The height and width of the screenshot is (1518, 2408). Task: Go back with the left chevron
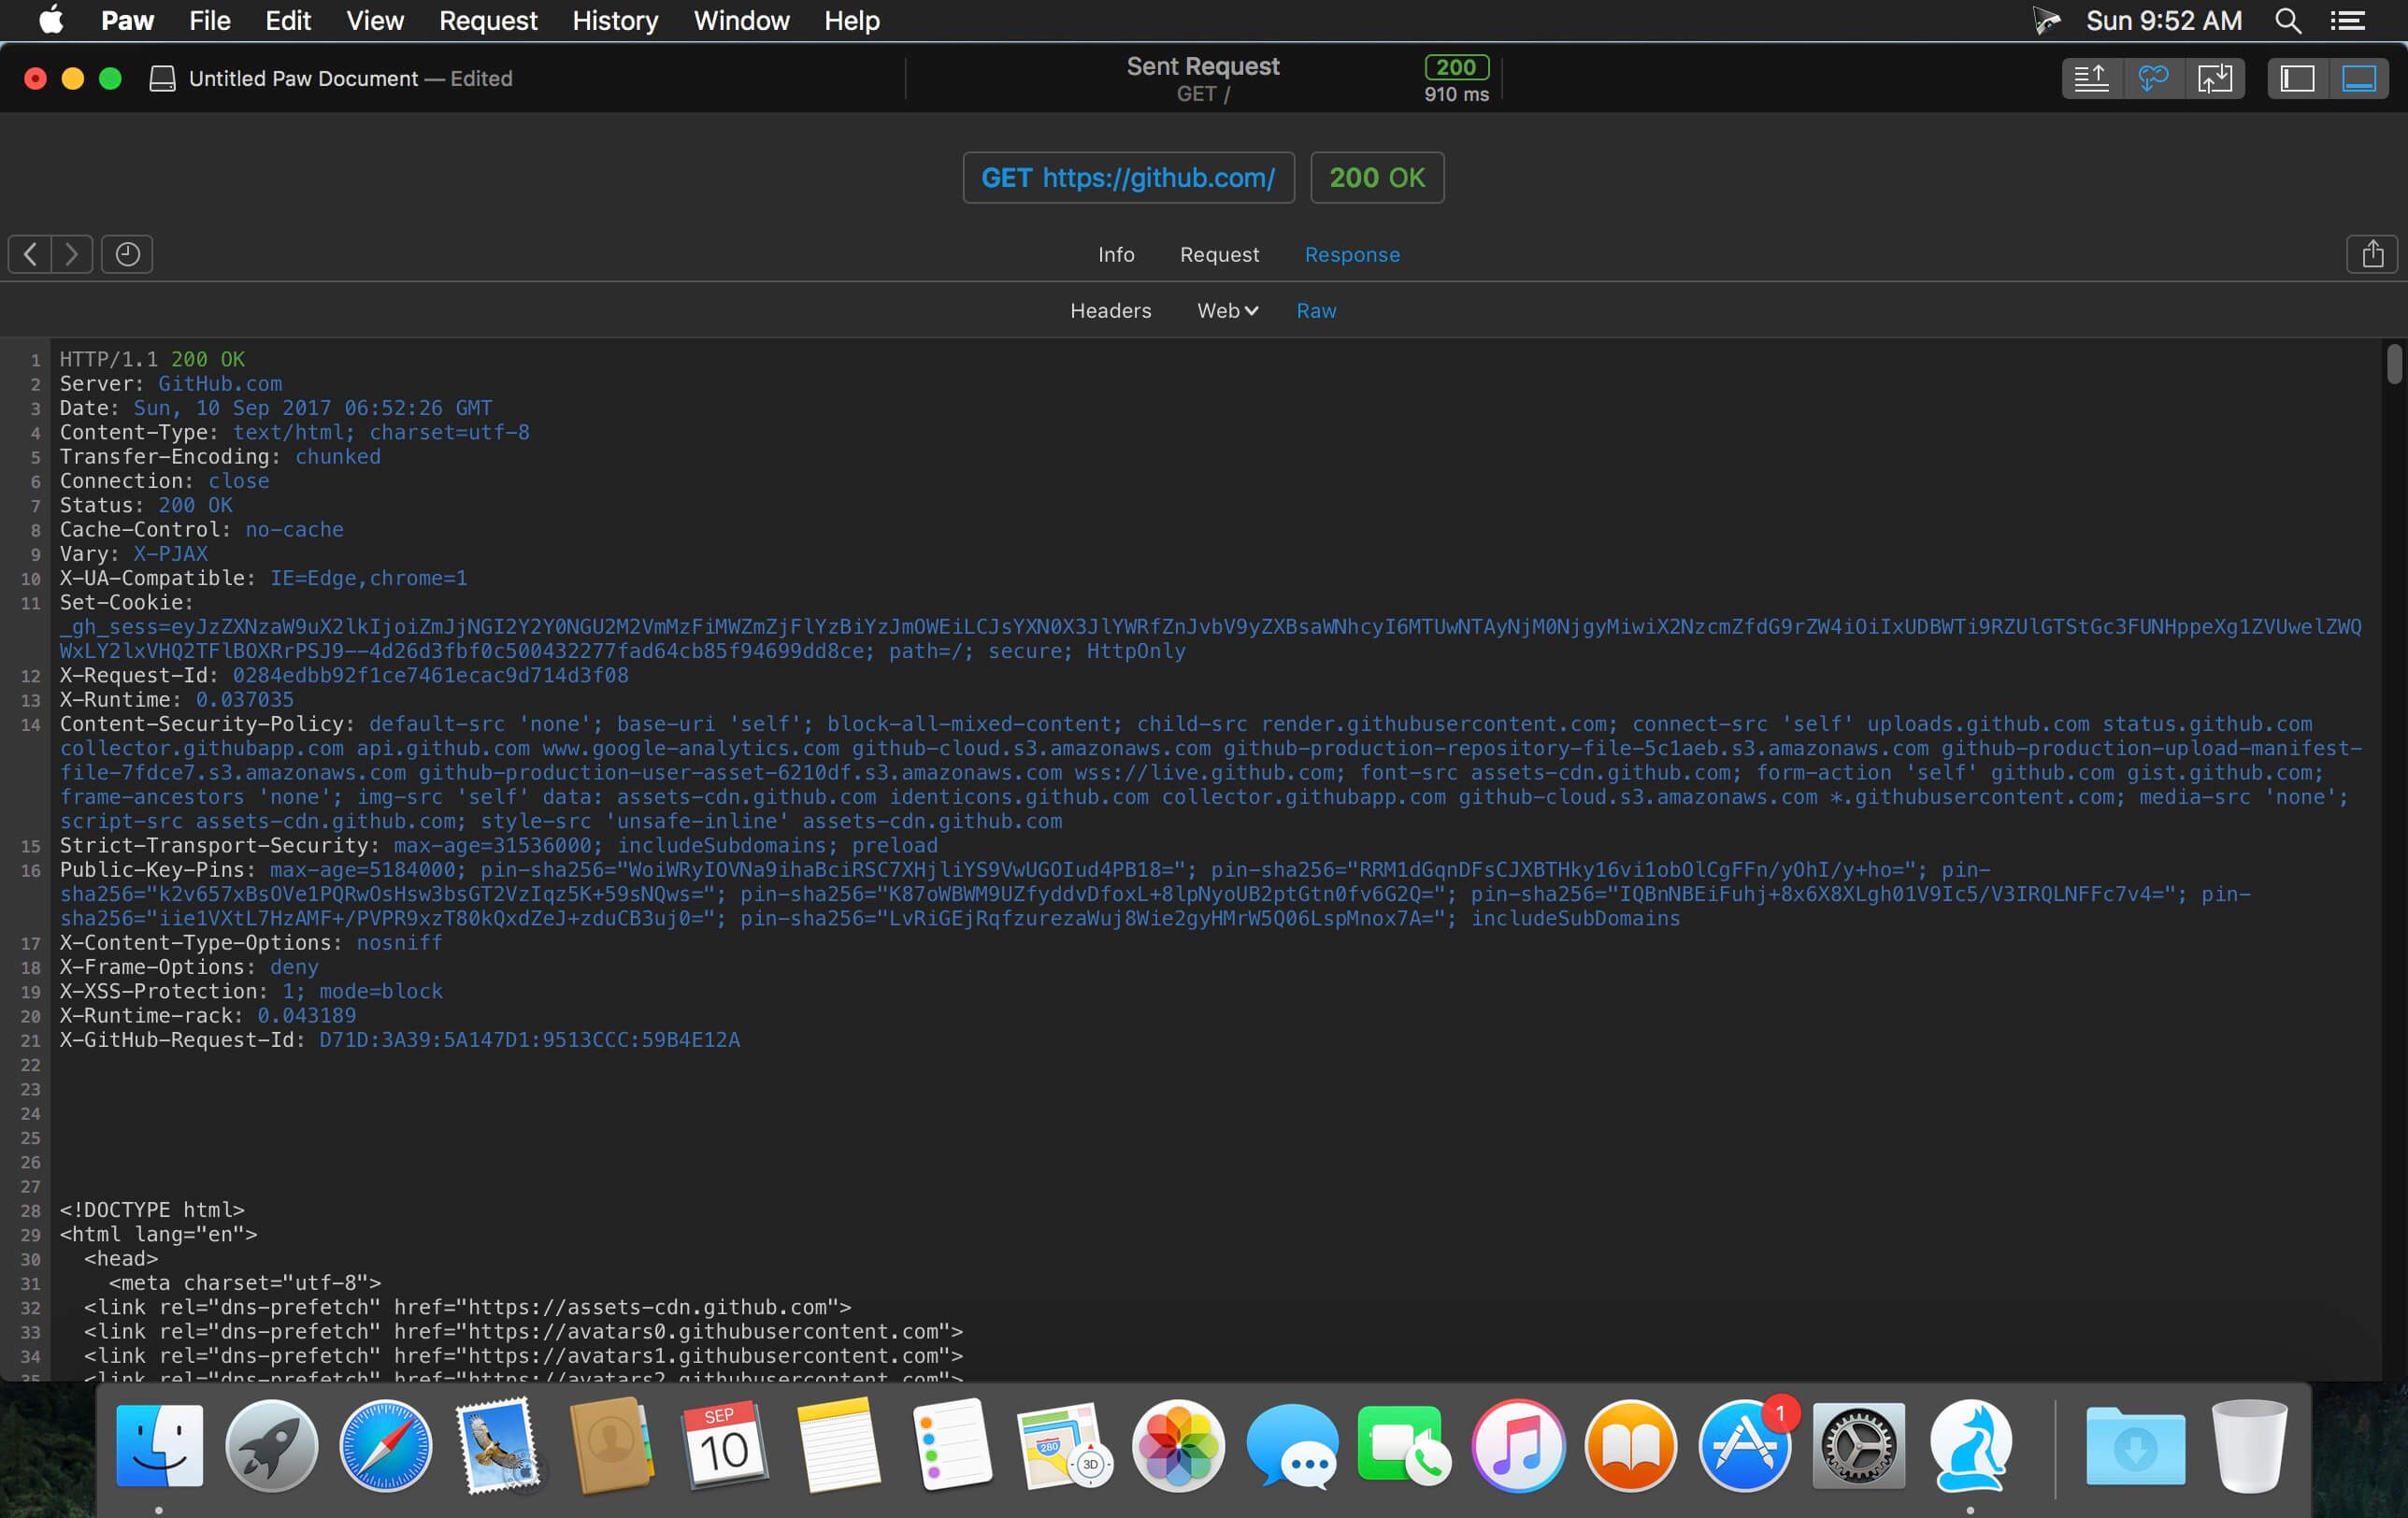point(30,254)
